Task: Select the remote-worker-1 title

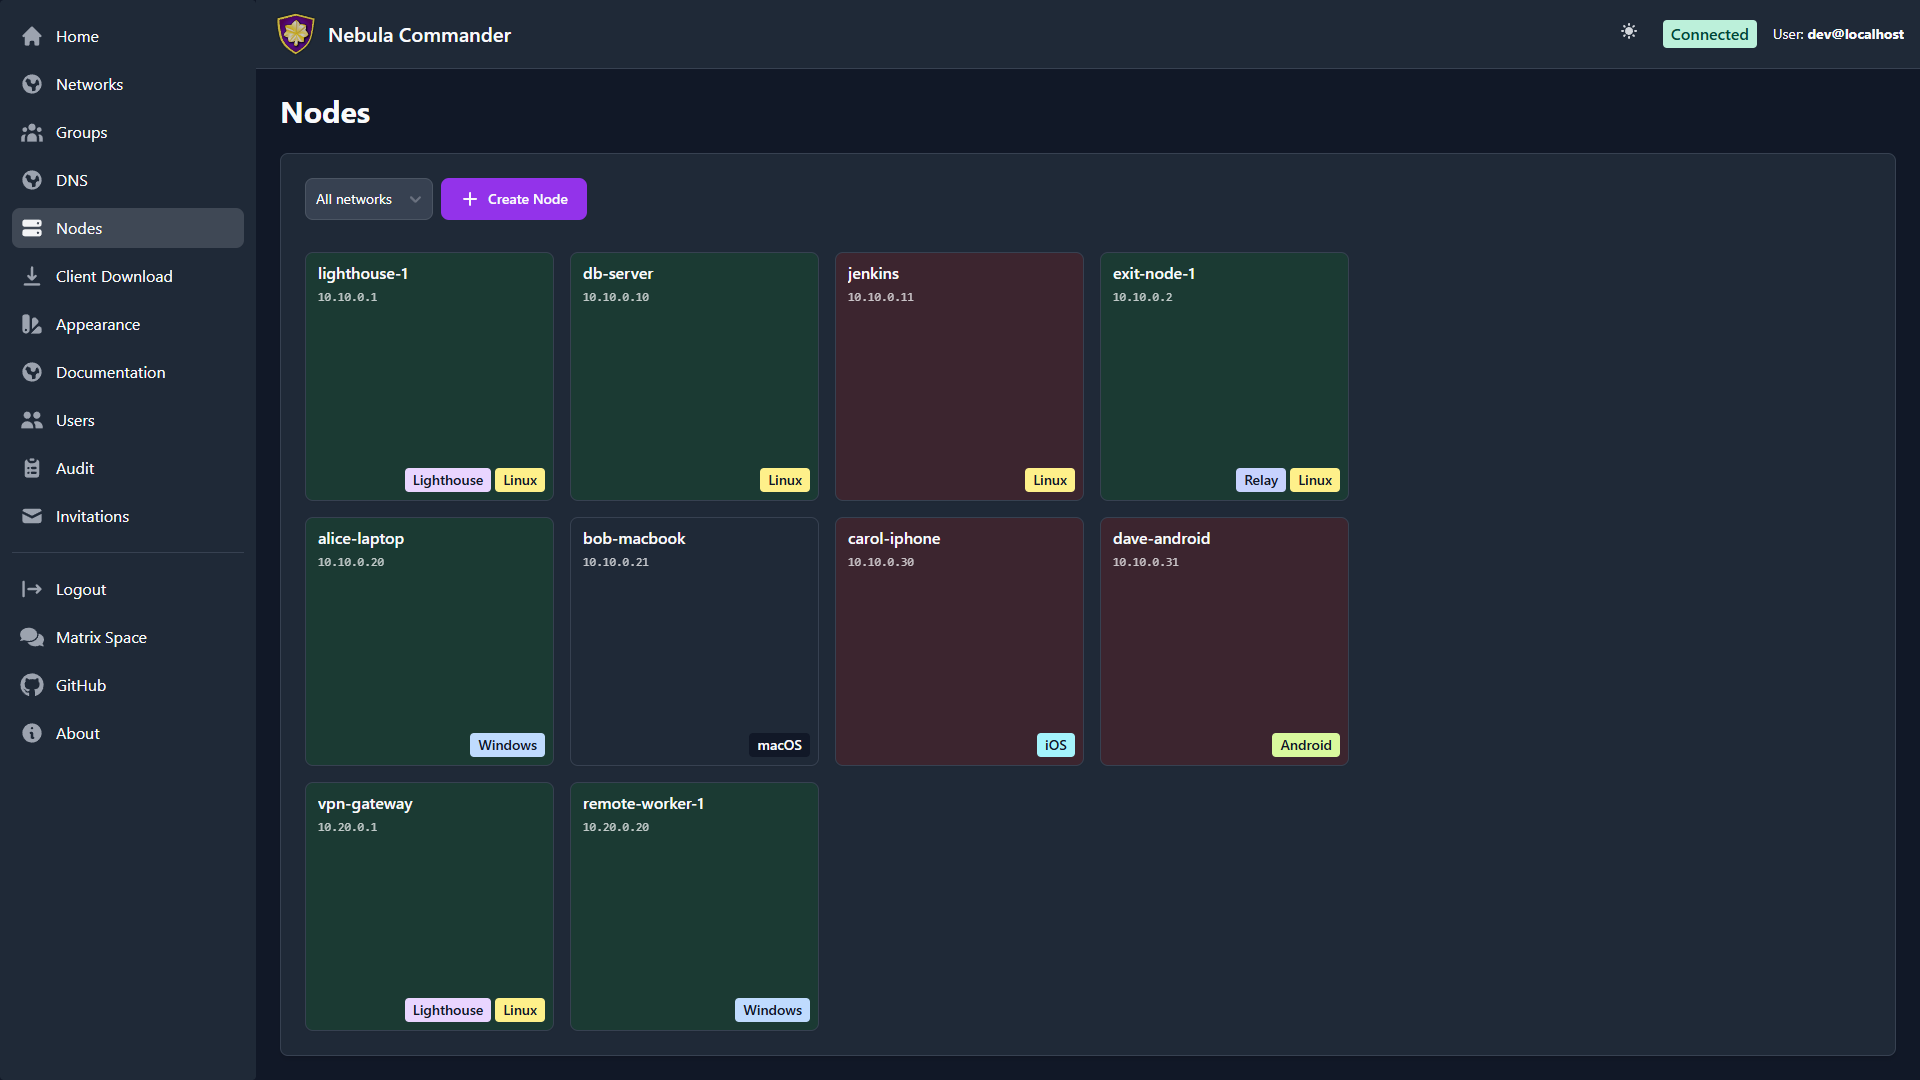Action: click(x=643, y=803)
